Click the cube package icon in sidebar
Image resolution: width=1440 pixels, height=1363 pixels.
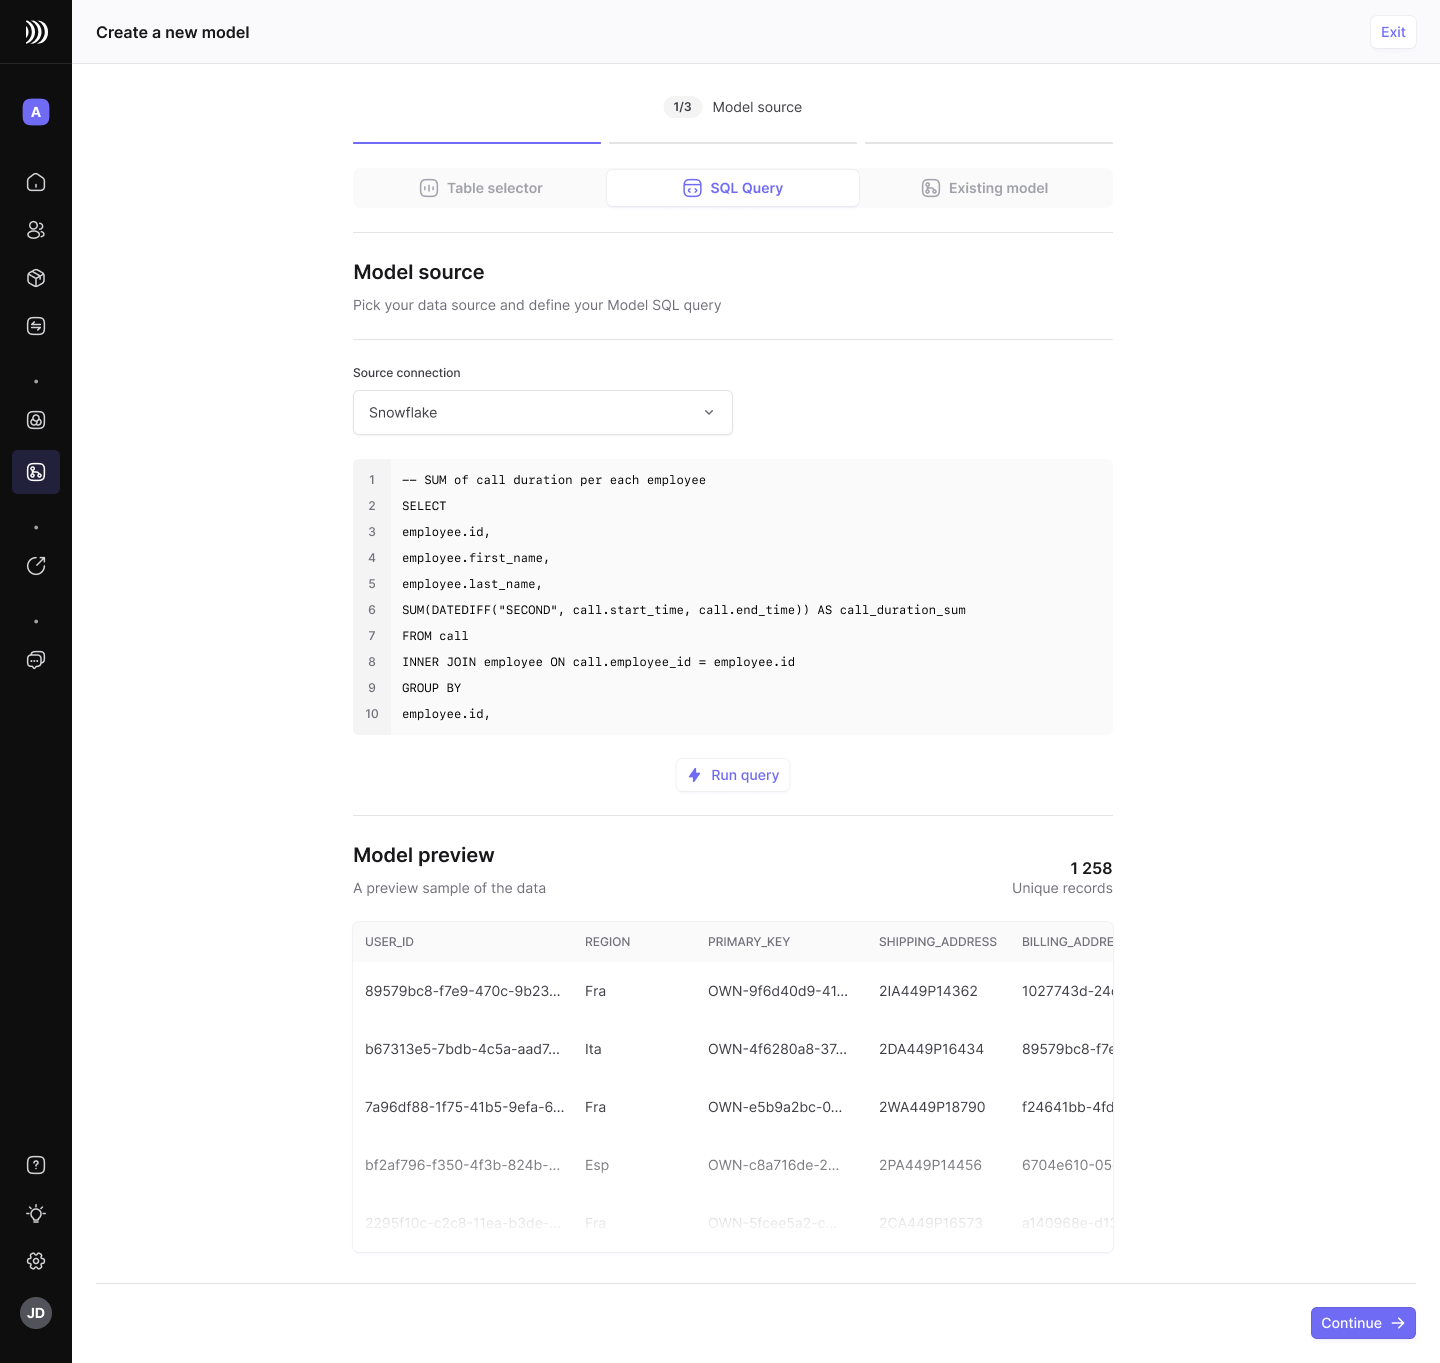[x=36, y=278]
